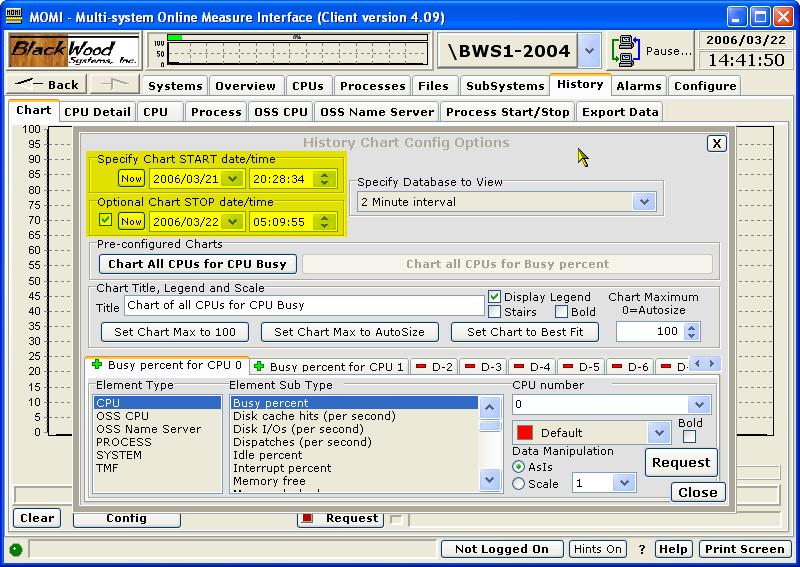Click the green plus on CPU 1 tab
The image size is (800, 567).
259,366
